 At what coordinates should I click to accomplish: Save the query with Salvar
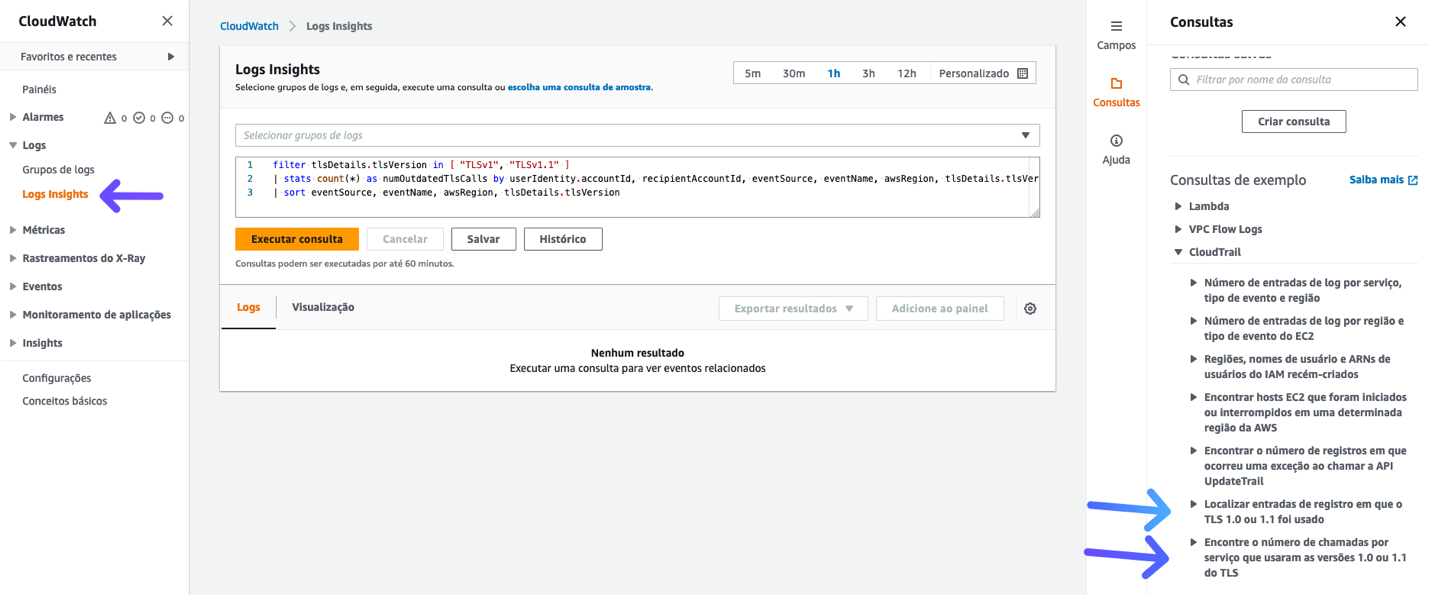pos(483,239)
